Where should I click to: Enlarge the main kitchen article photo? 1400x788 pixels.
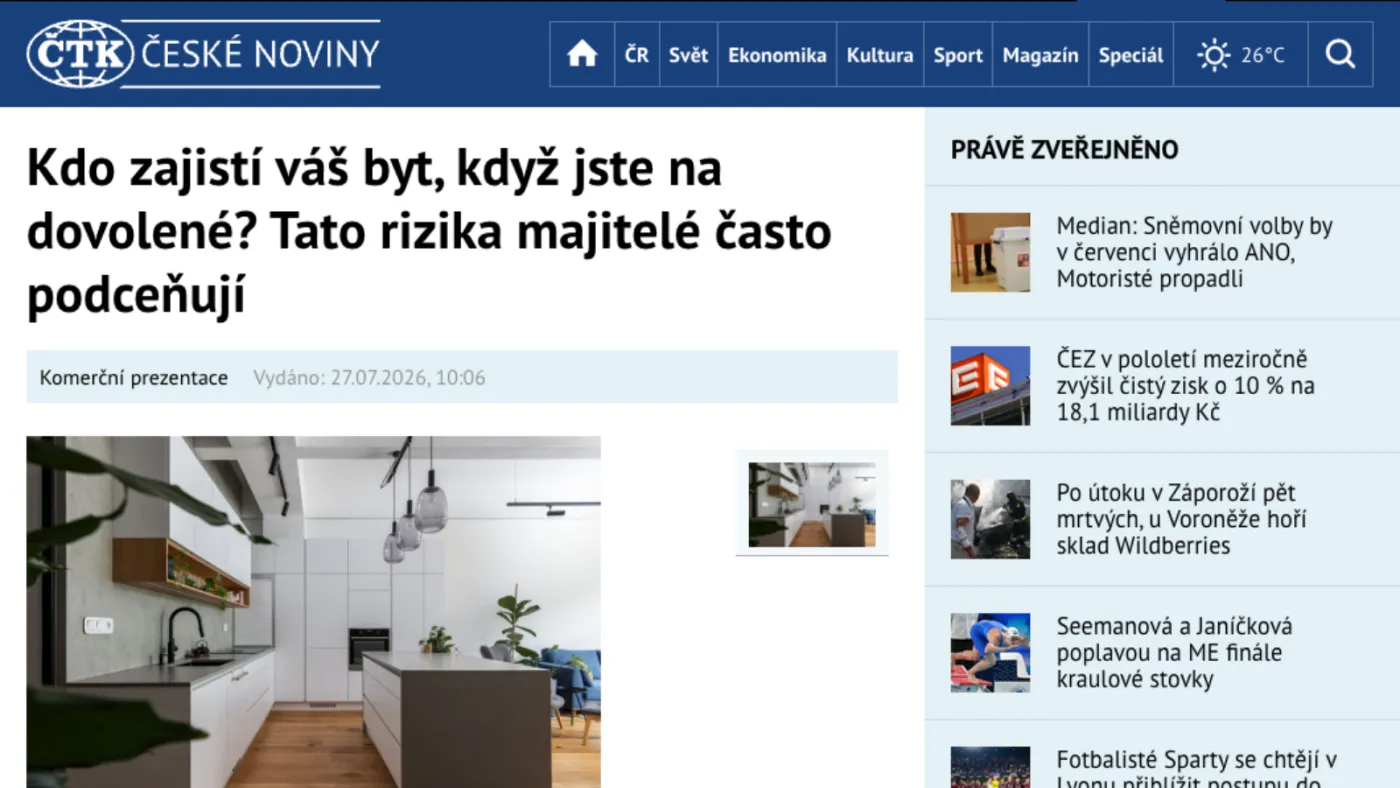(313, 612)
